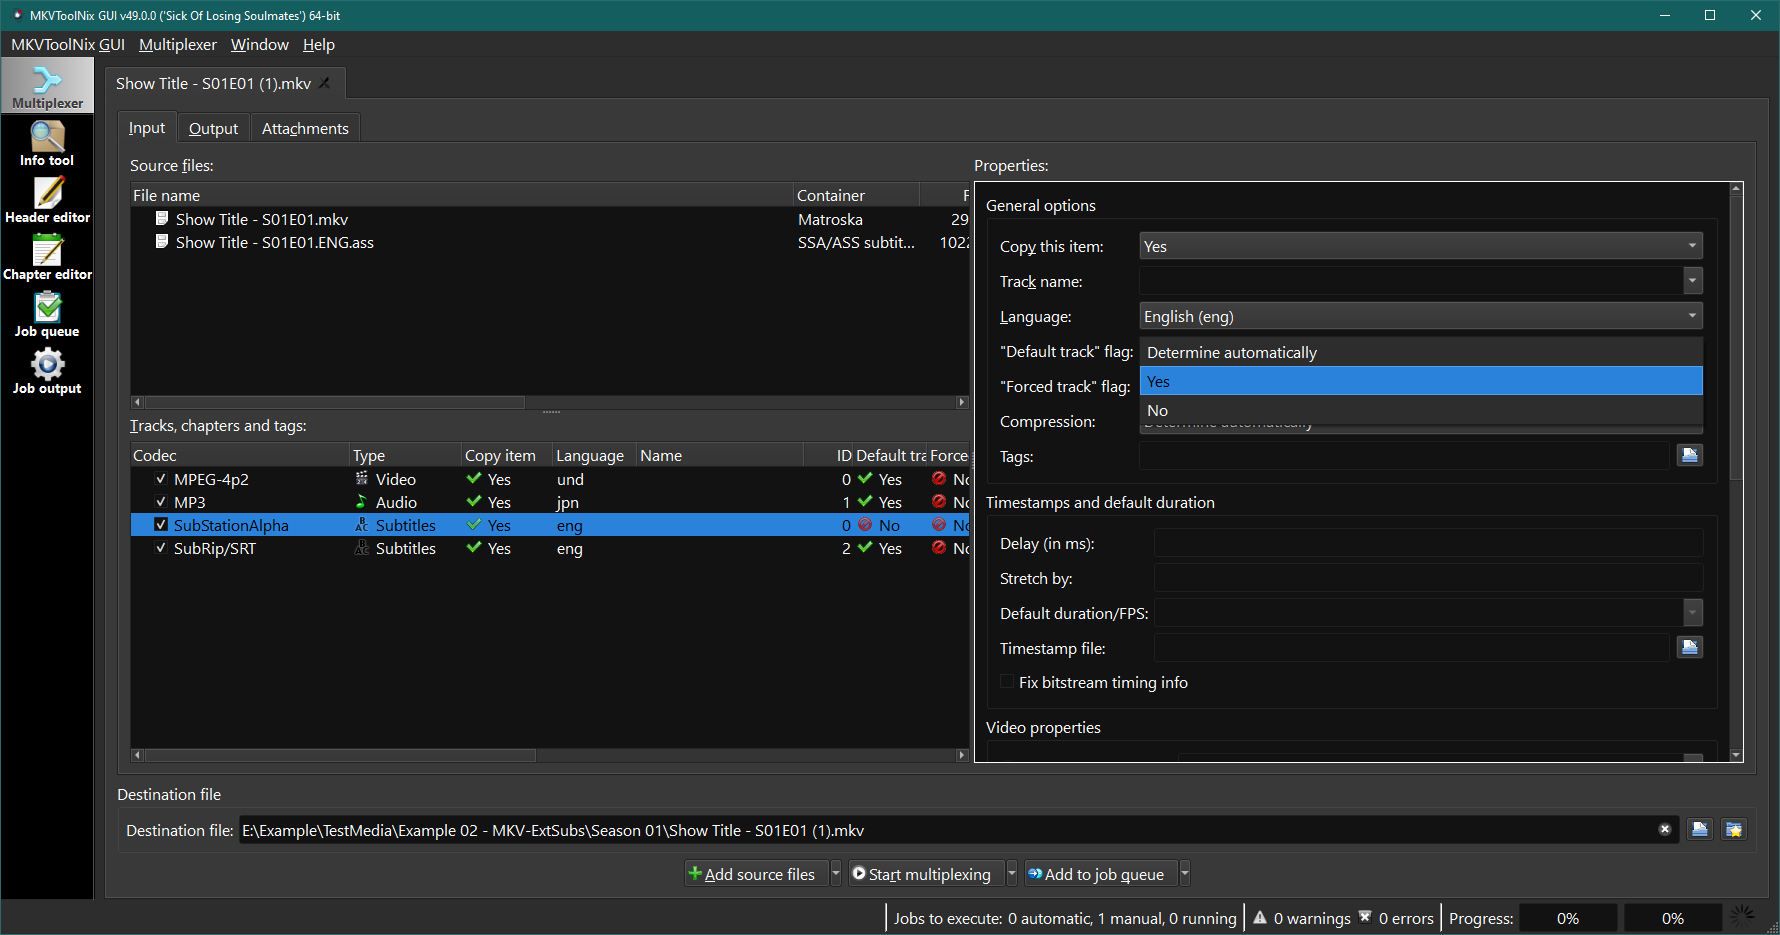Open recent destination directories icon

[1733, 829]
